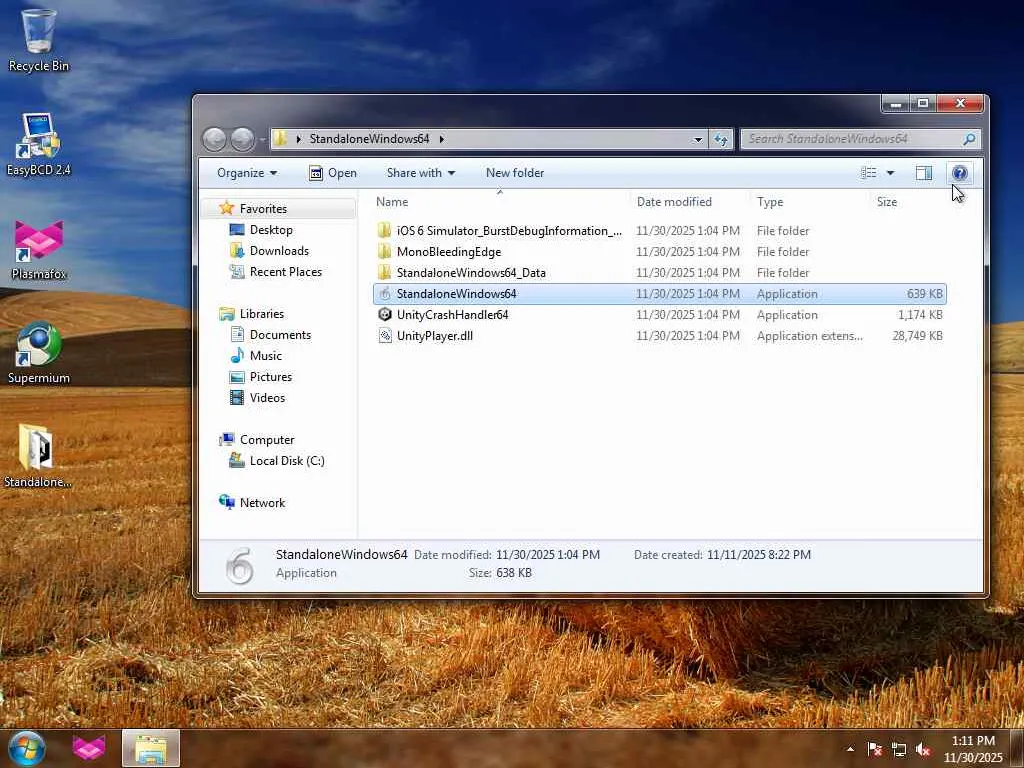Sort by the Size column header
This screenshot has height=768, width=1024.
[886, 202]
